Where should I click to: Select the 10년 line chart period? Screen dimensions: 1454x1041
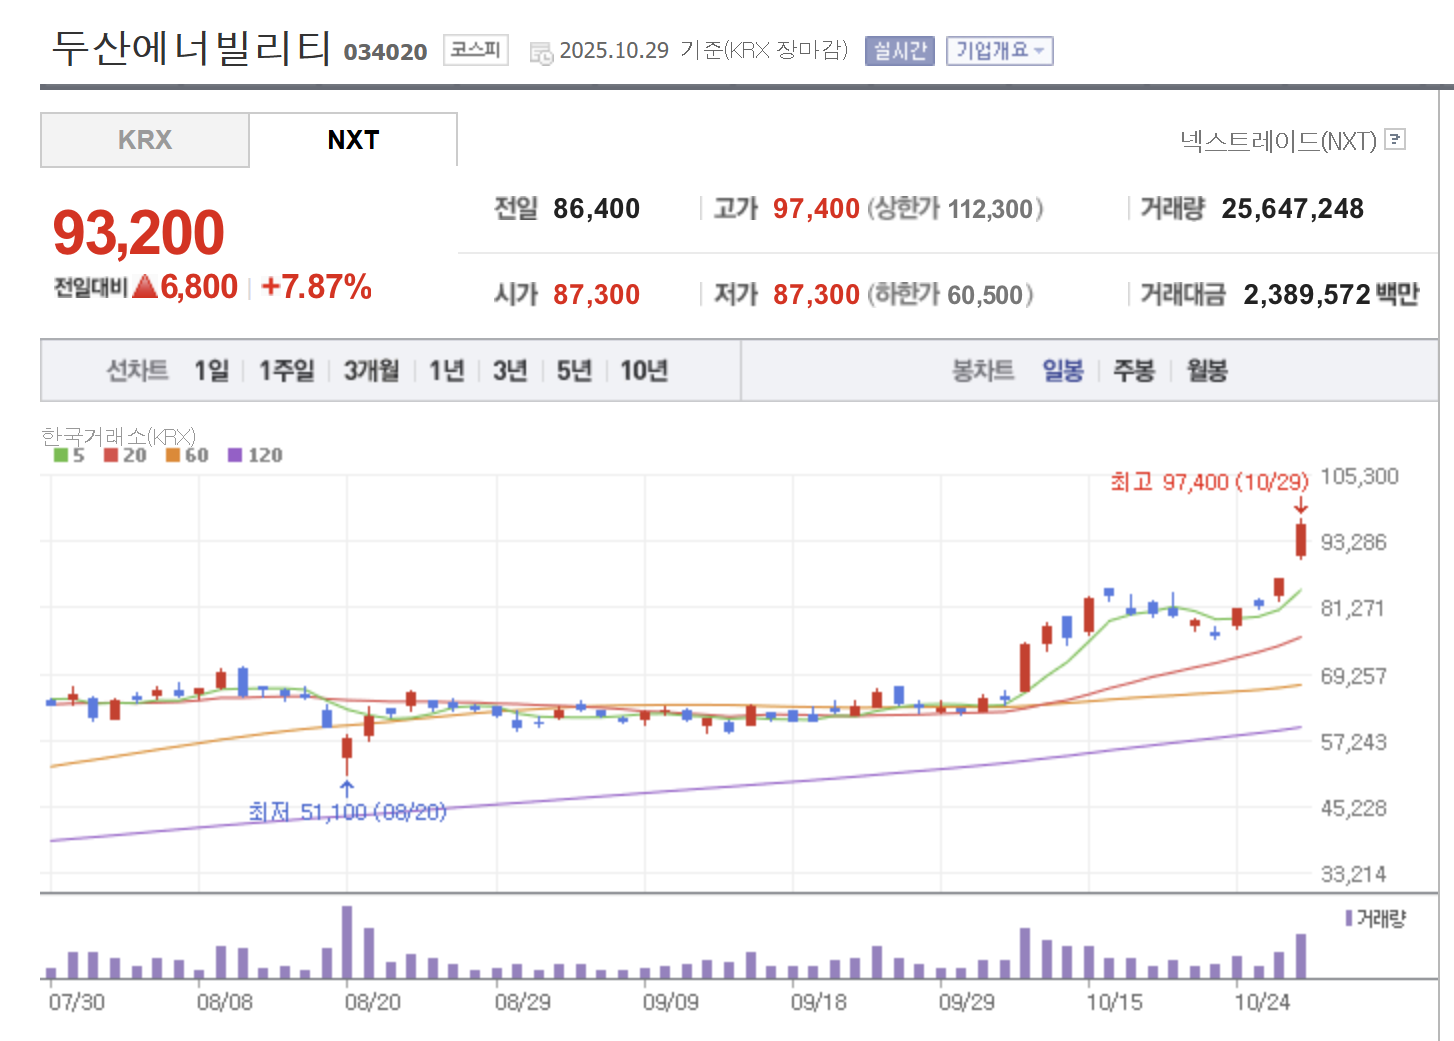644,371
